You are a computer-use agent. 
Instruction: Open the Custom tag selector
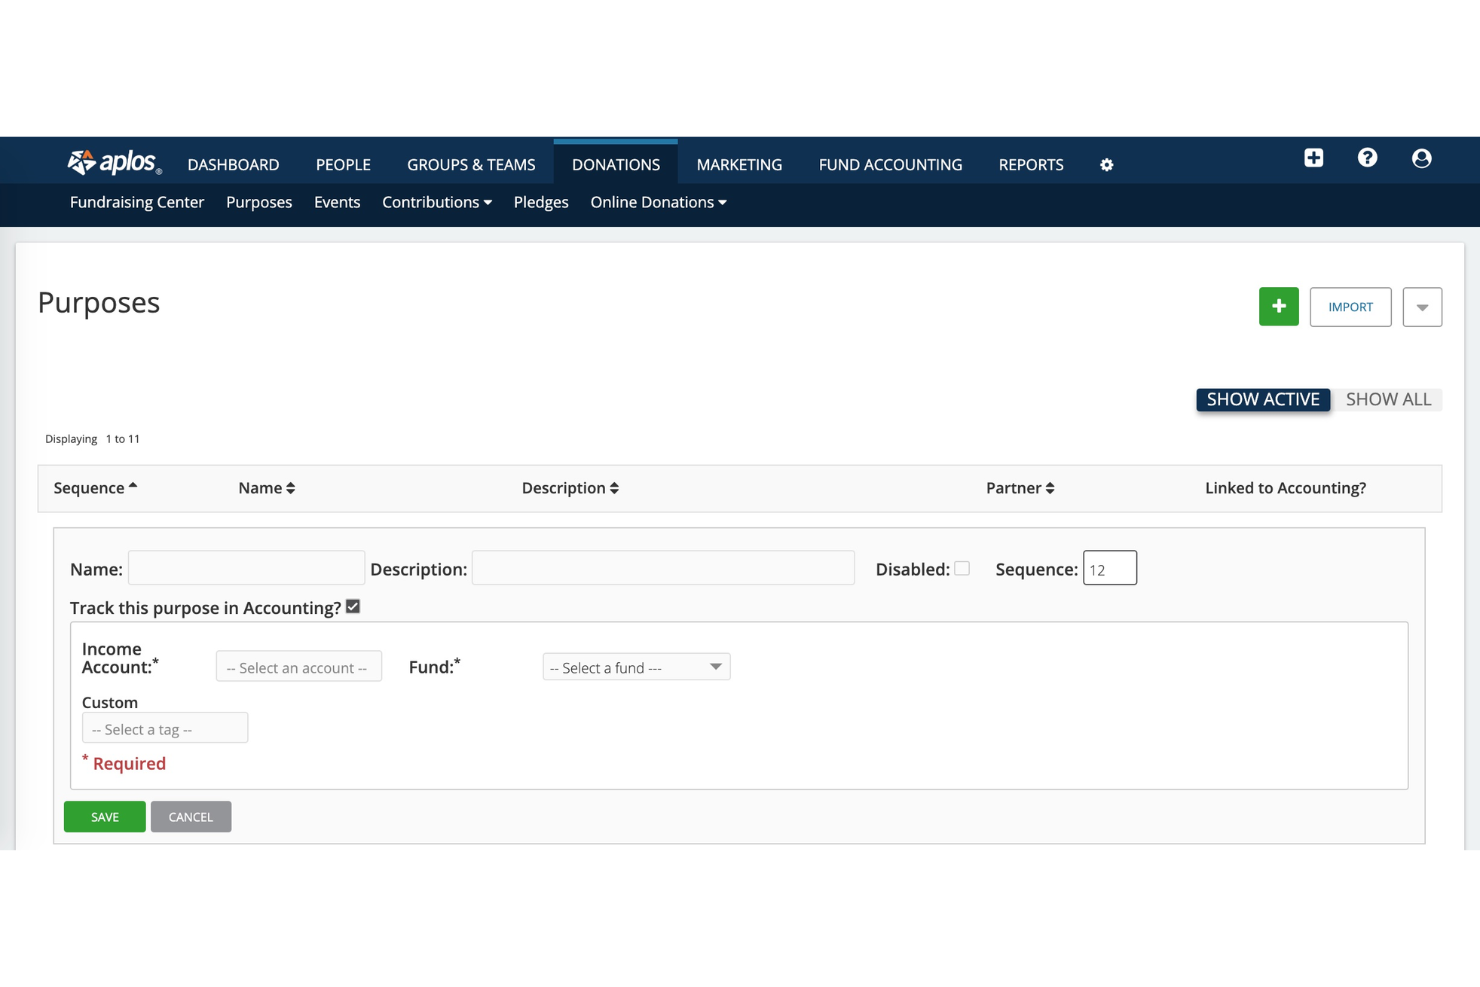pyautogui.click(x=164, y=728)
